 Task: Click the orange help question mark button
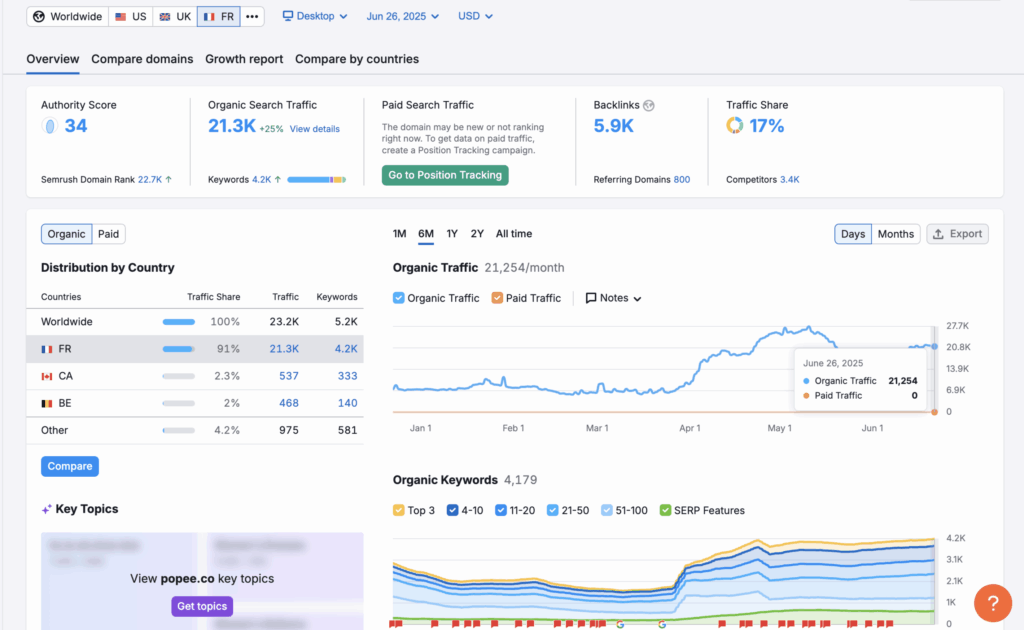(x=992, y=603)
